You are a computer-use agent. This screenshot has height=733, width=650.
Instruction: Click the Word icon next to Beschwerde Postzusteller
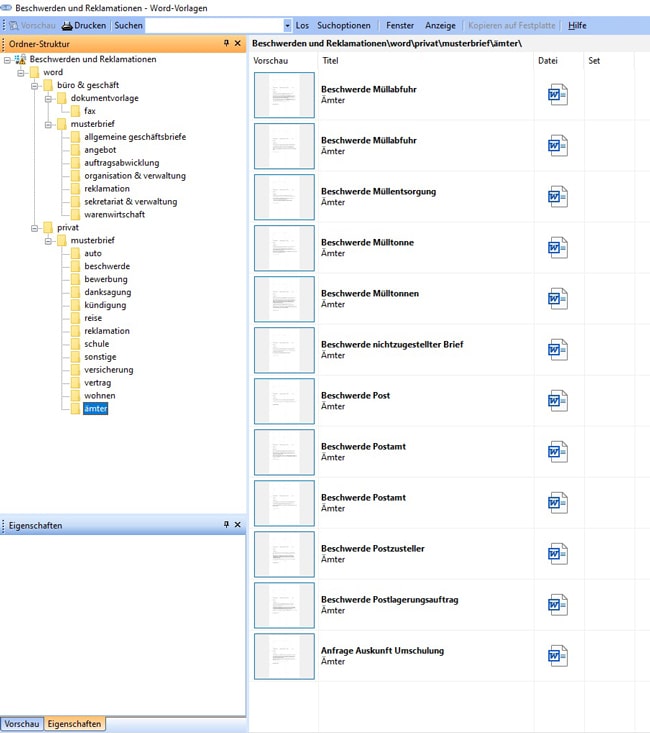tap(557, 554)
